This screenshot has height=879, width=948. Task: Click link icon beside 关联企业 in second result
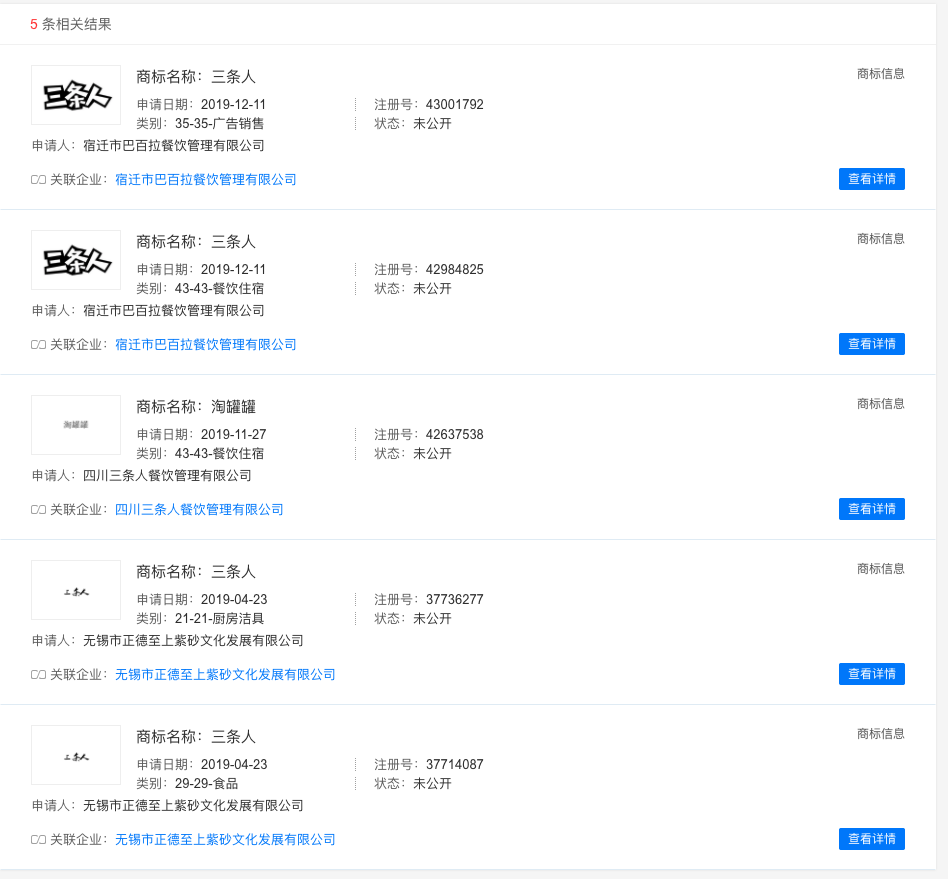39,345
